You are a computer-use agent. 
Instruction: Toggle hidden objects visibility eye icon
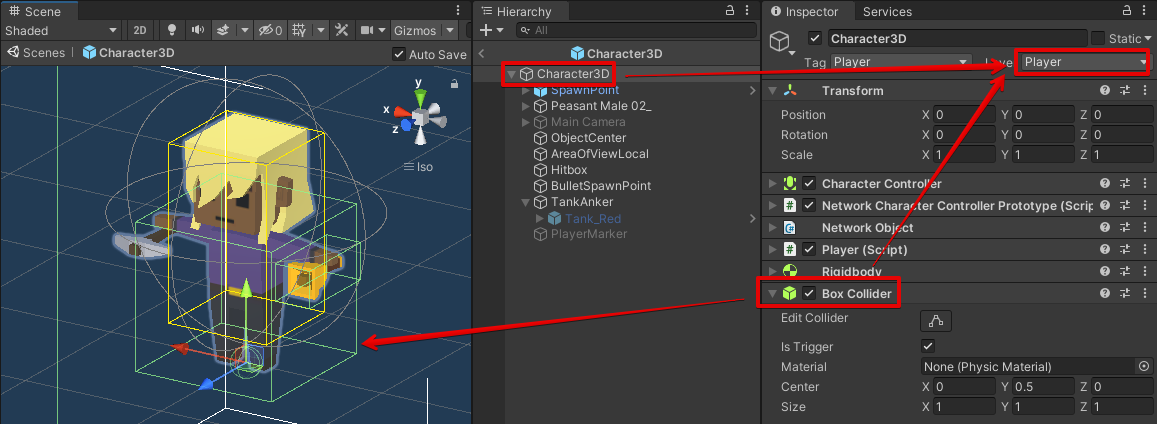(269, 30)
